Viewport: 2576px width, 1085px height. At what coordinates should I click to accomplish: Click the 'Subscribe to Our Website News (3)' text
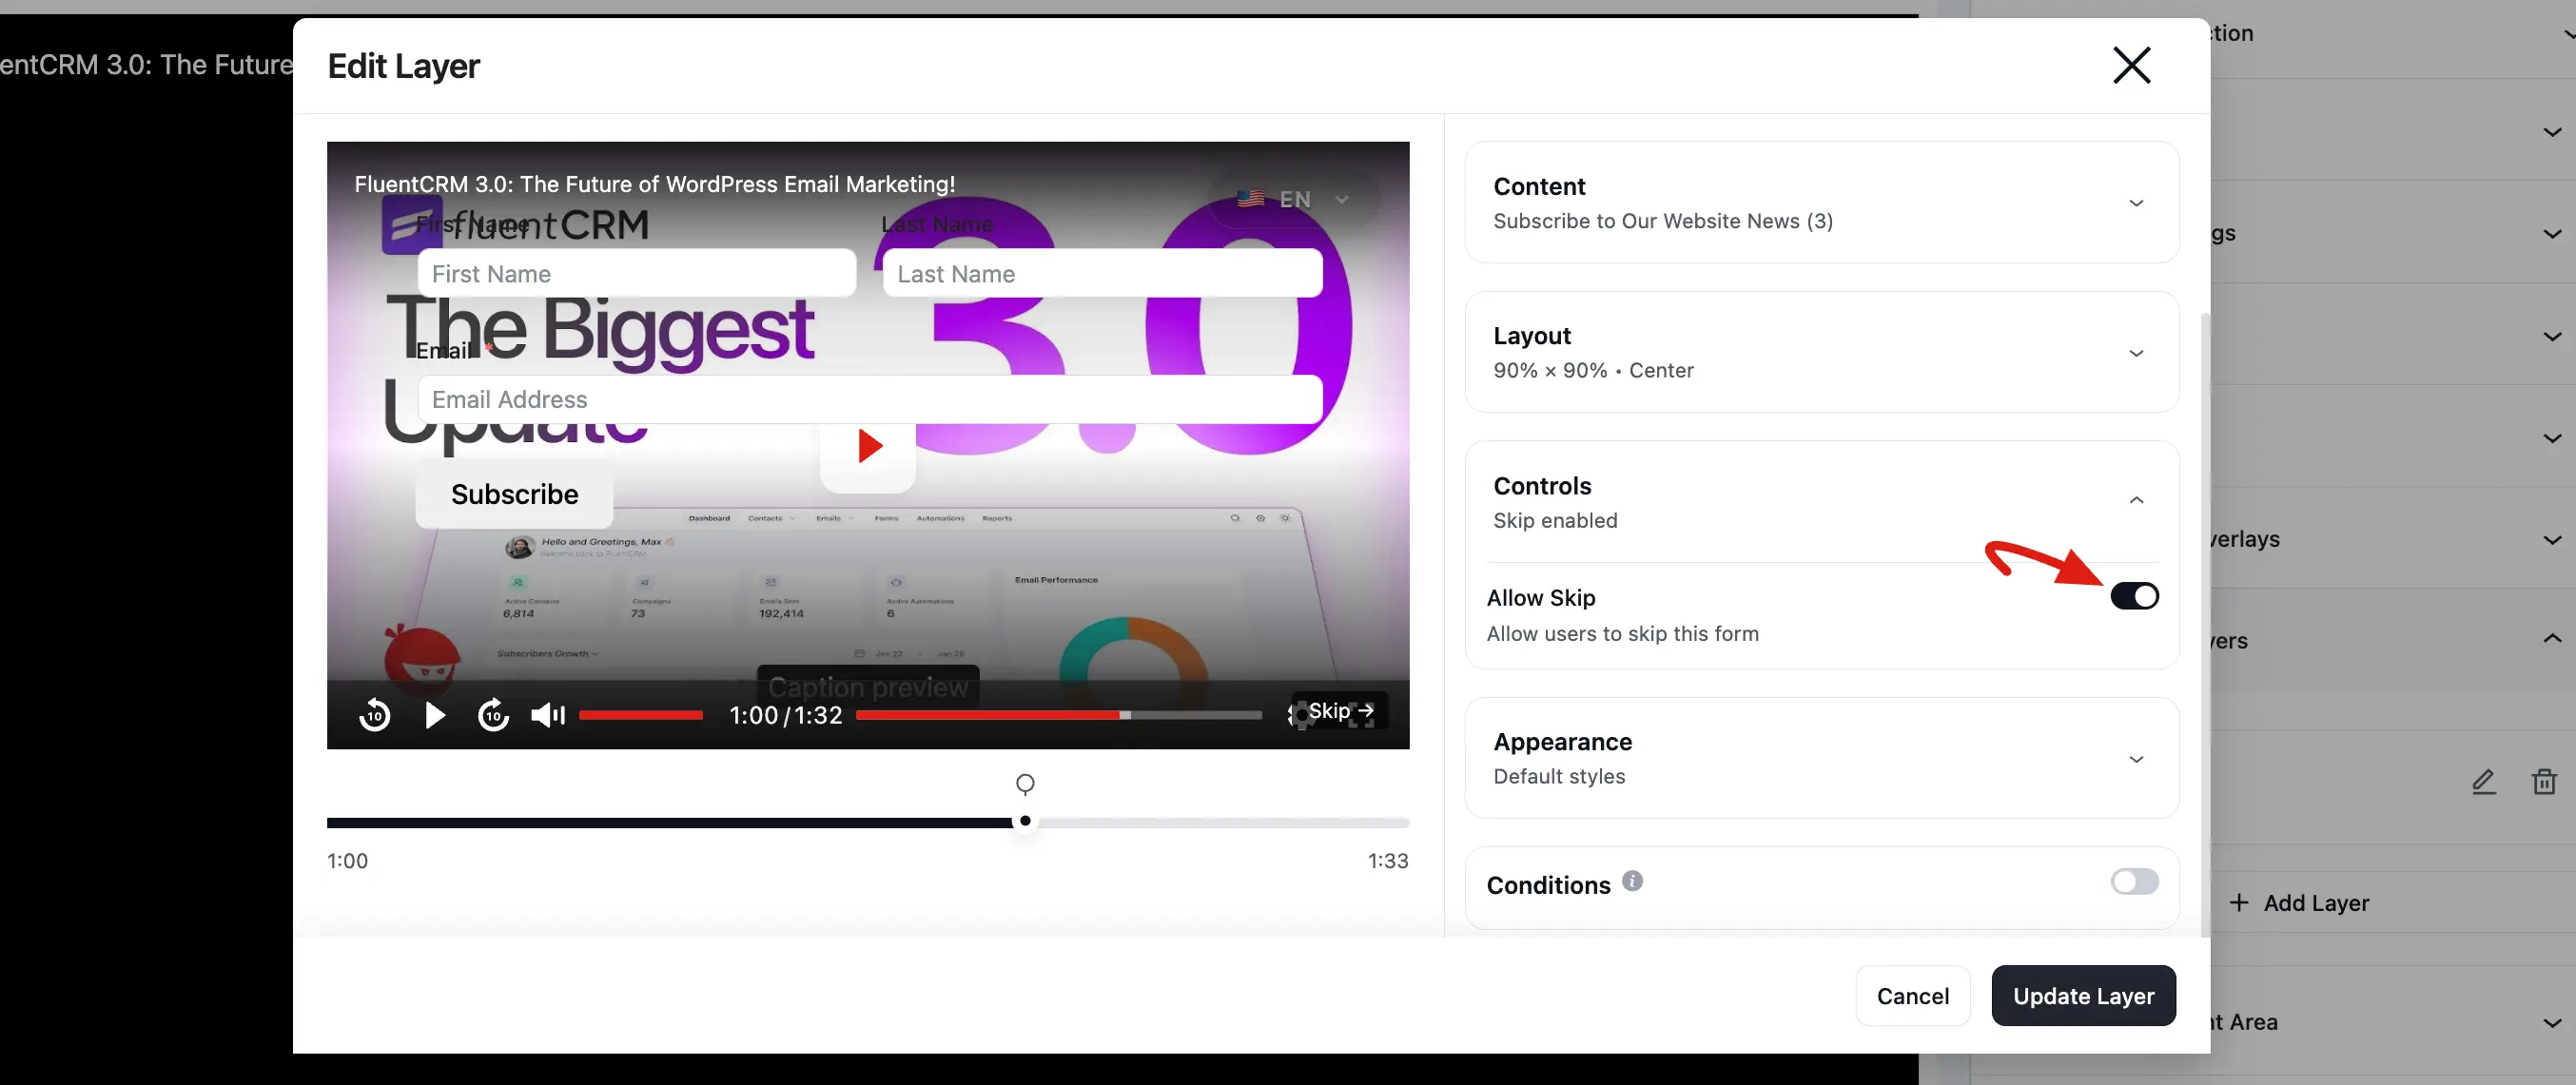[1663, 221]
